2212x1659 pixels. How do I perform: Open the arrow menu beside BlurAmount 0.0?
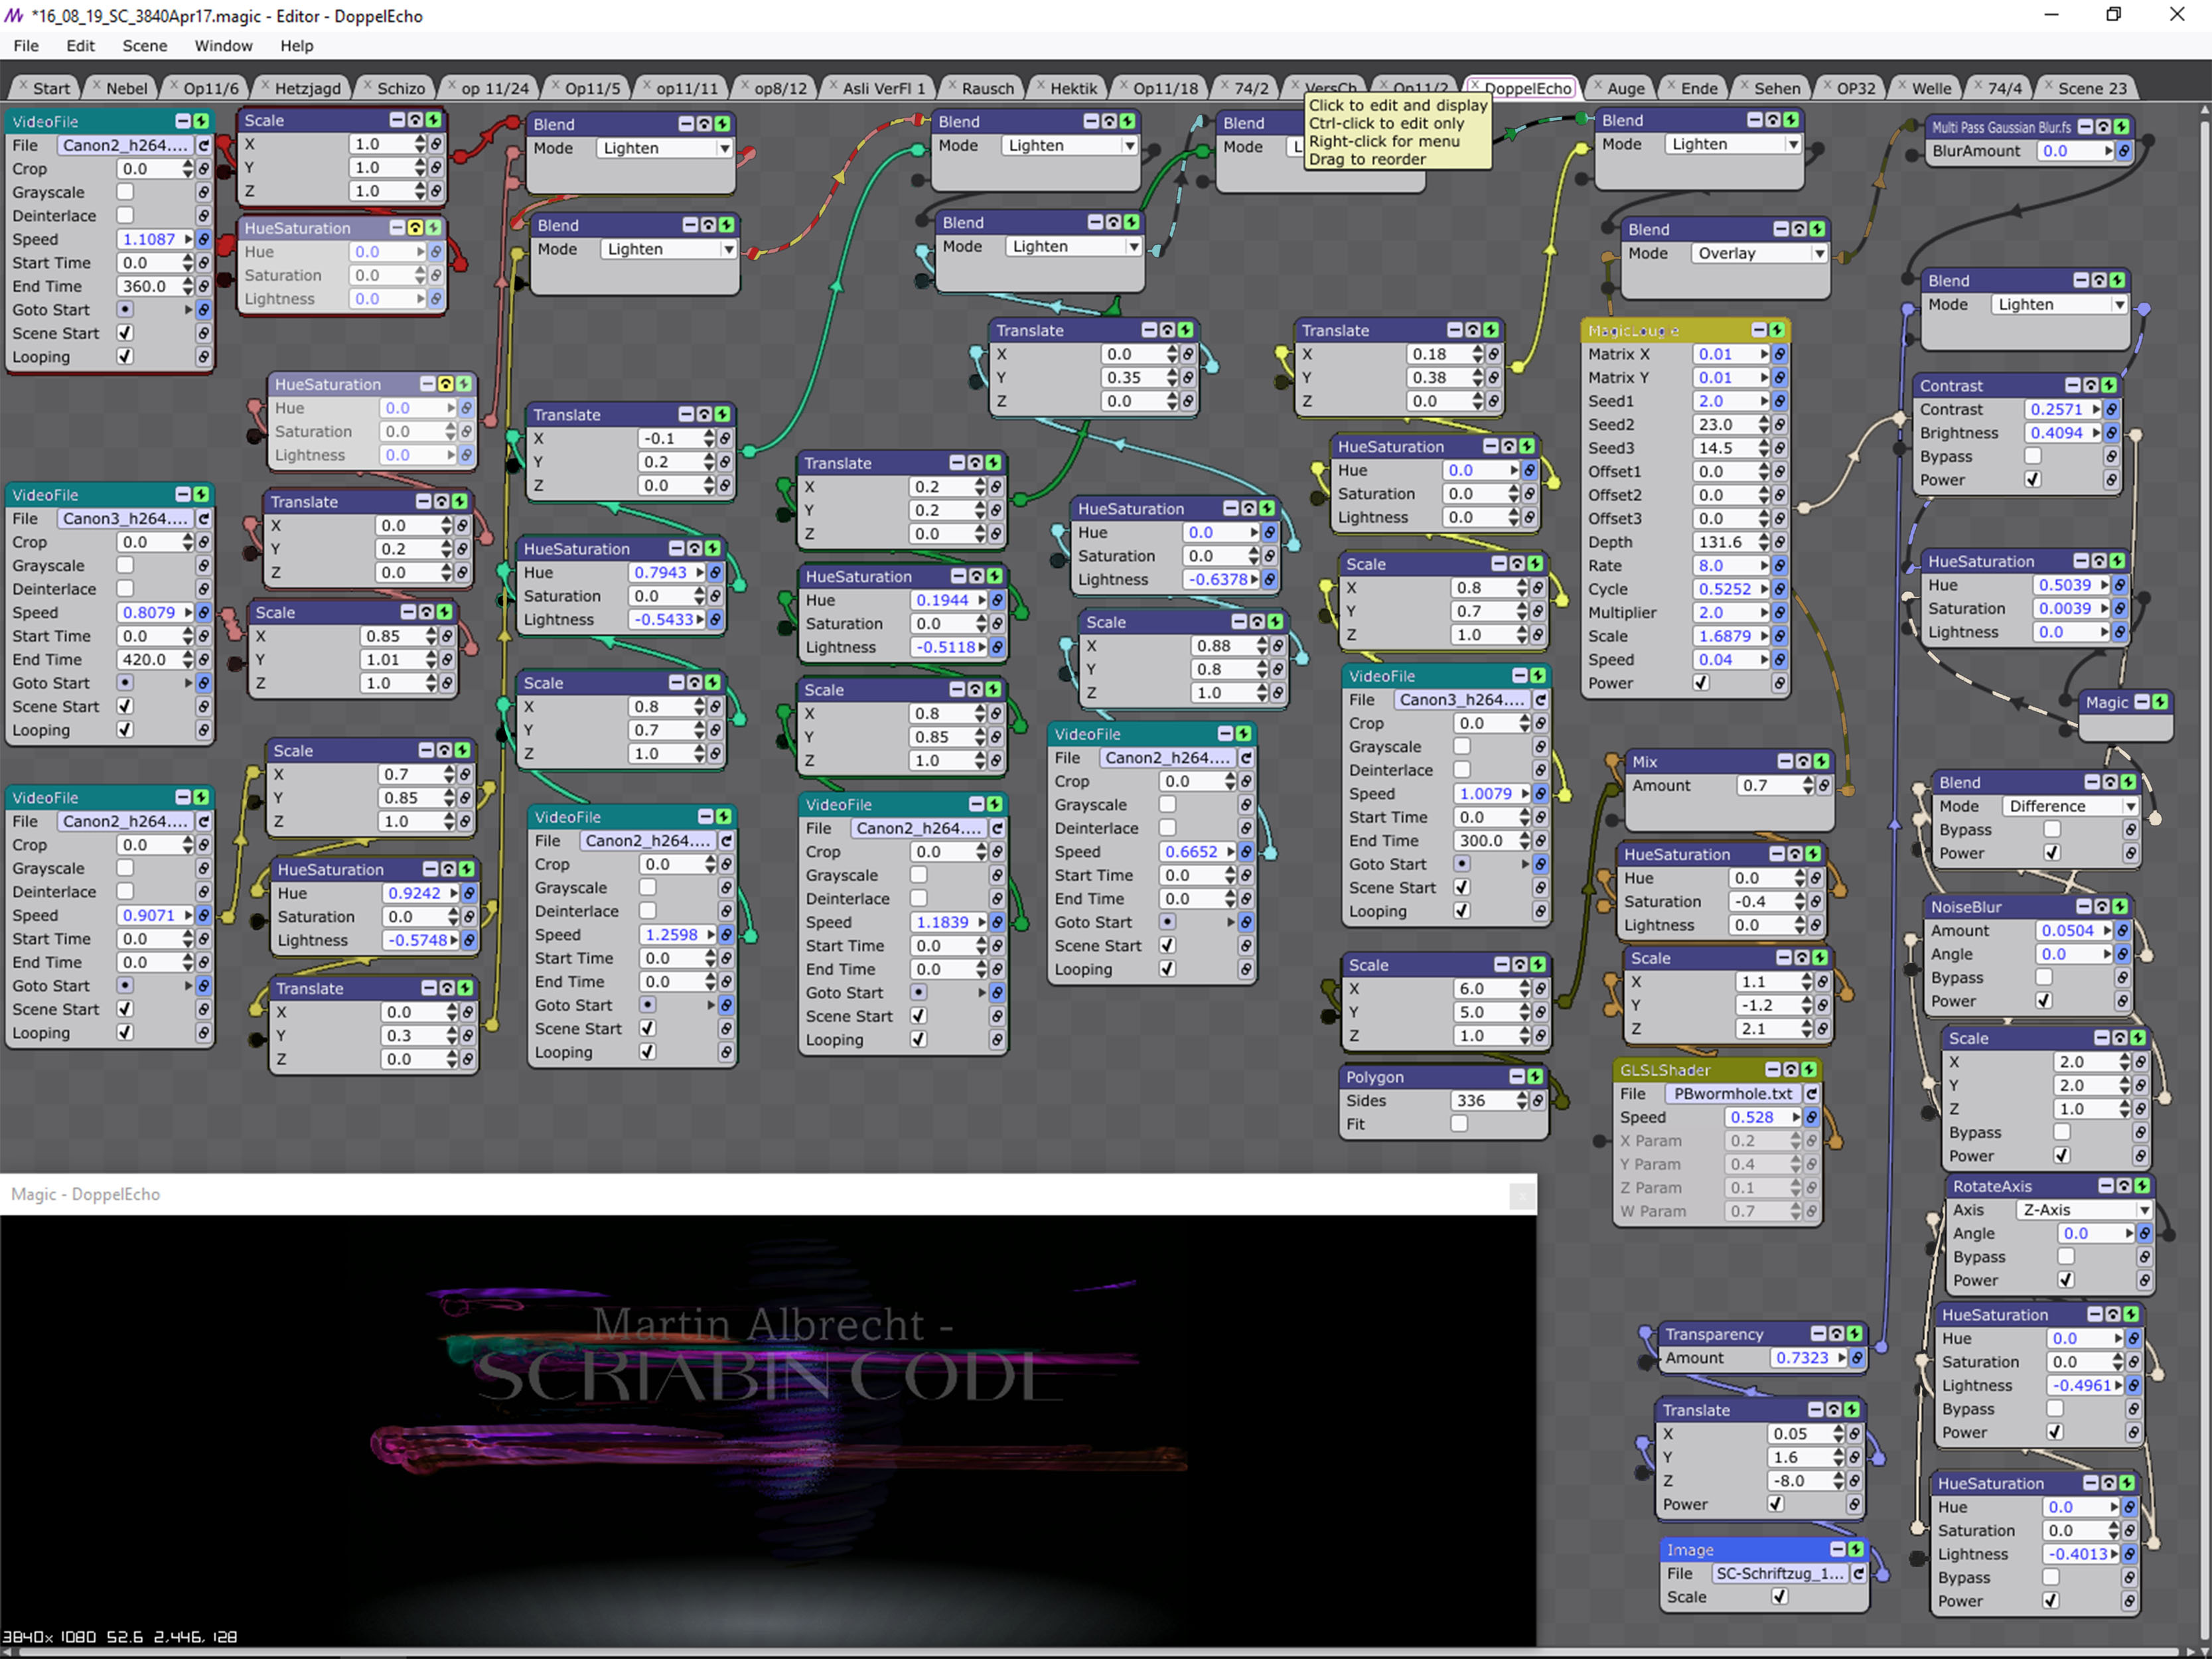coord(2108,151)
